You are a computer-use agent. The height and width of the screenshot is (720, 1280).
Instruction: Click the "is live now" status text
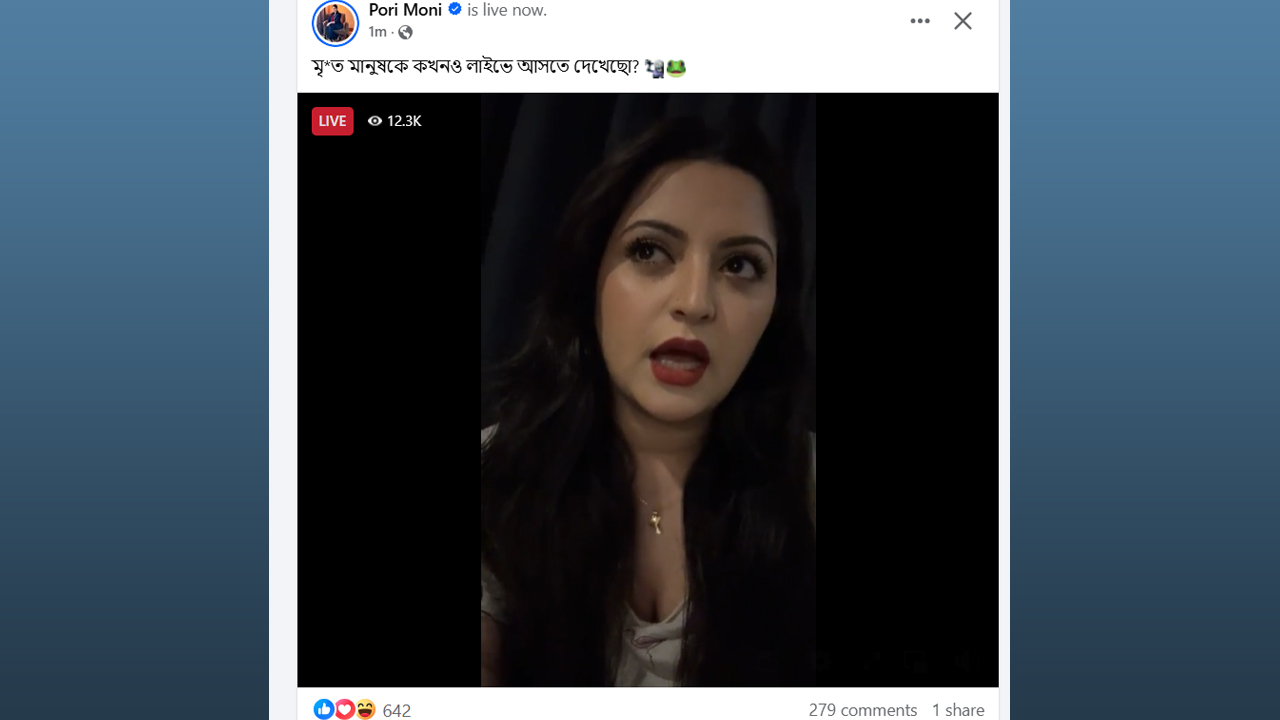pos(507,10)
